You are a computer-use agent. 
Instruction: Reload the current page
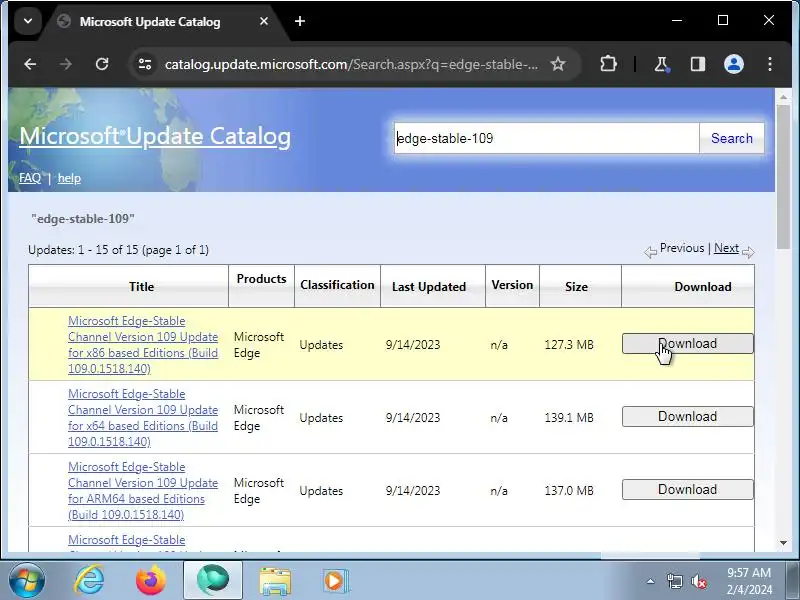point(102,64)
